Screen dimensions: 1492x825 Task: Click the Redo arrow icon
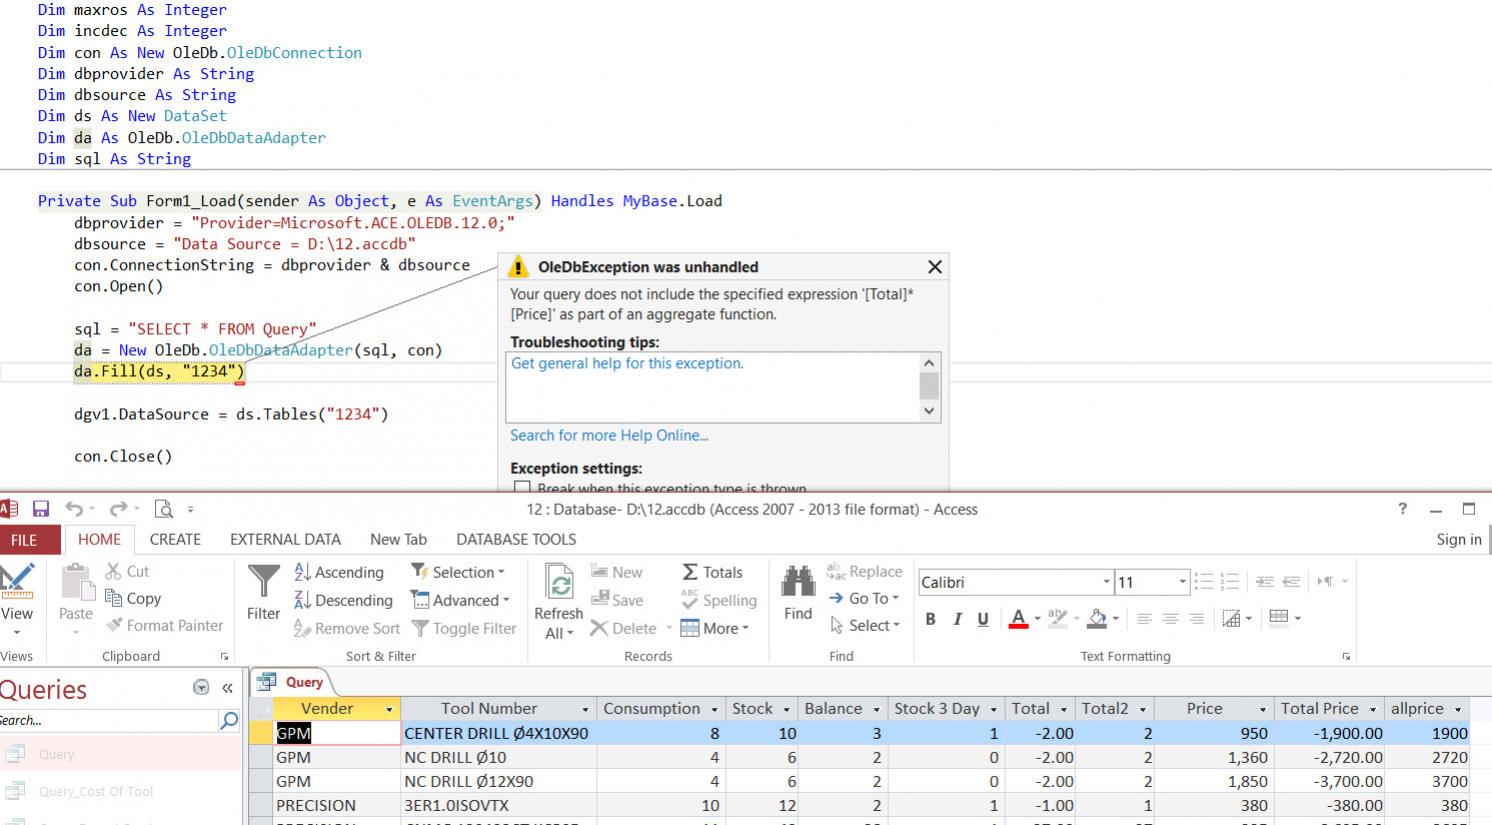118,509
